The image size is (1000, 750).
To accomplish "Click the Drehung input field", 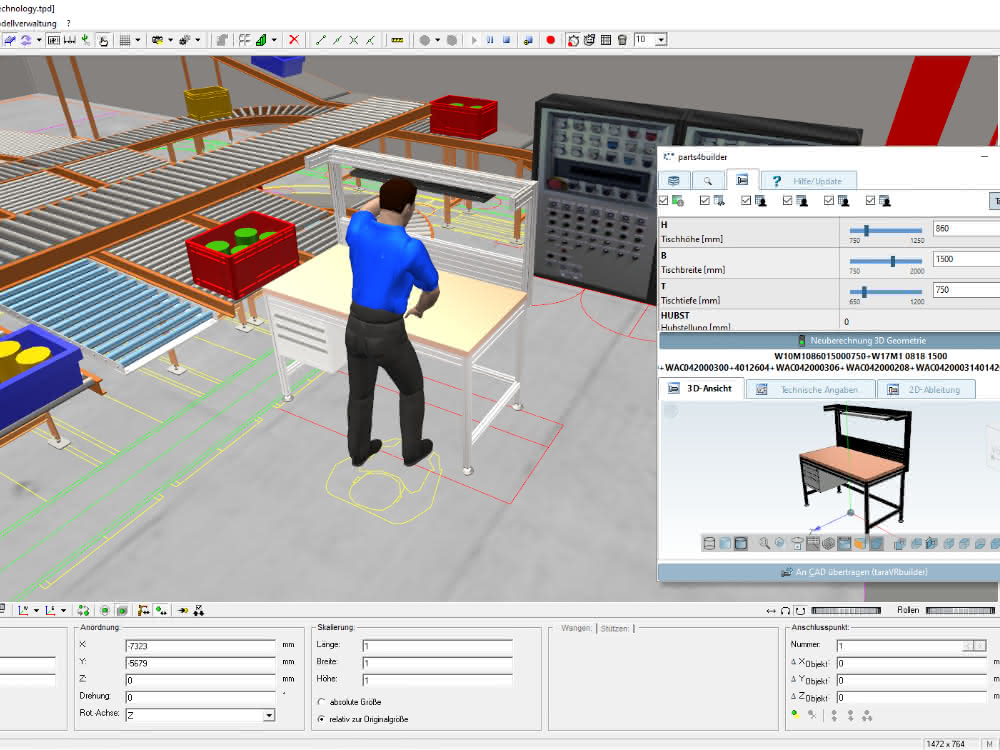I will pyautogui.click(x=200, y=698).
